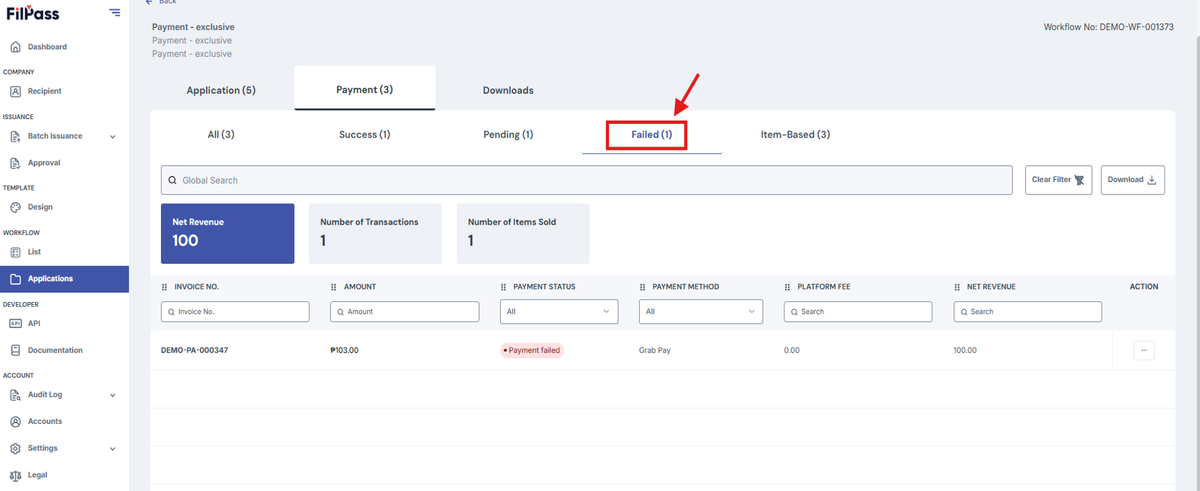Click the API icon under Developer
The height and width of the screenshot is (491, 1200).
(15, 323)
